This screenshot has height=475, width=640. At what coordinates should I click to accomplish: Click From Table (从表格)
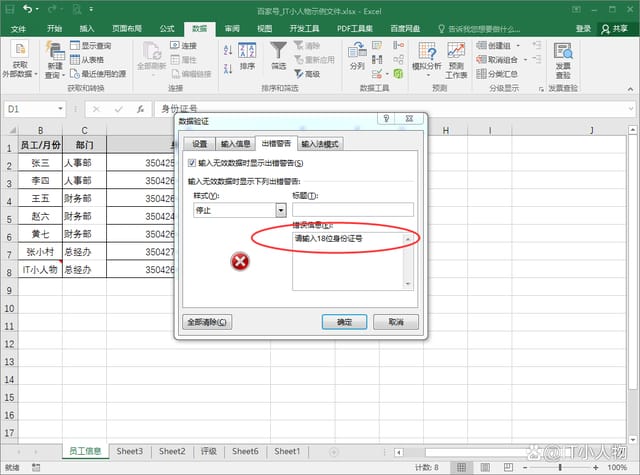[x=87, y=60]
